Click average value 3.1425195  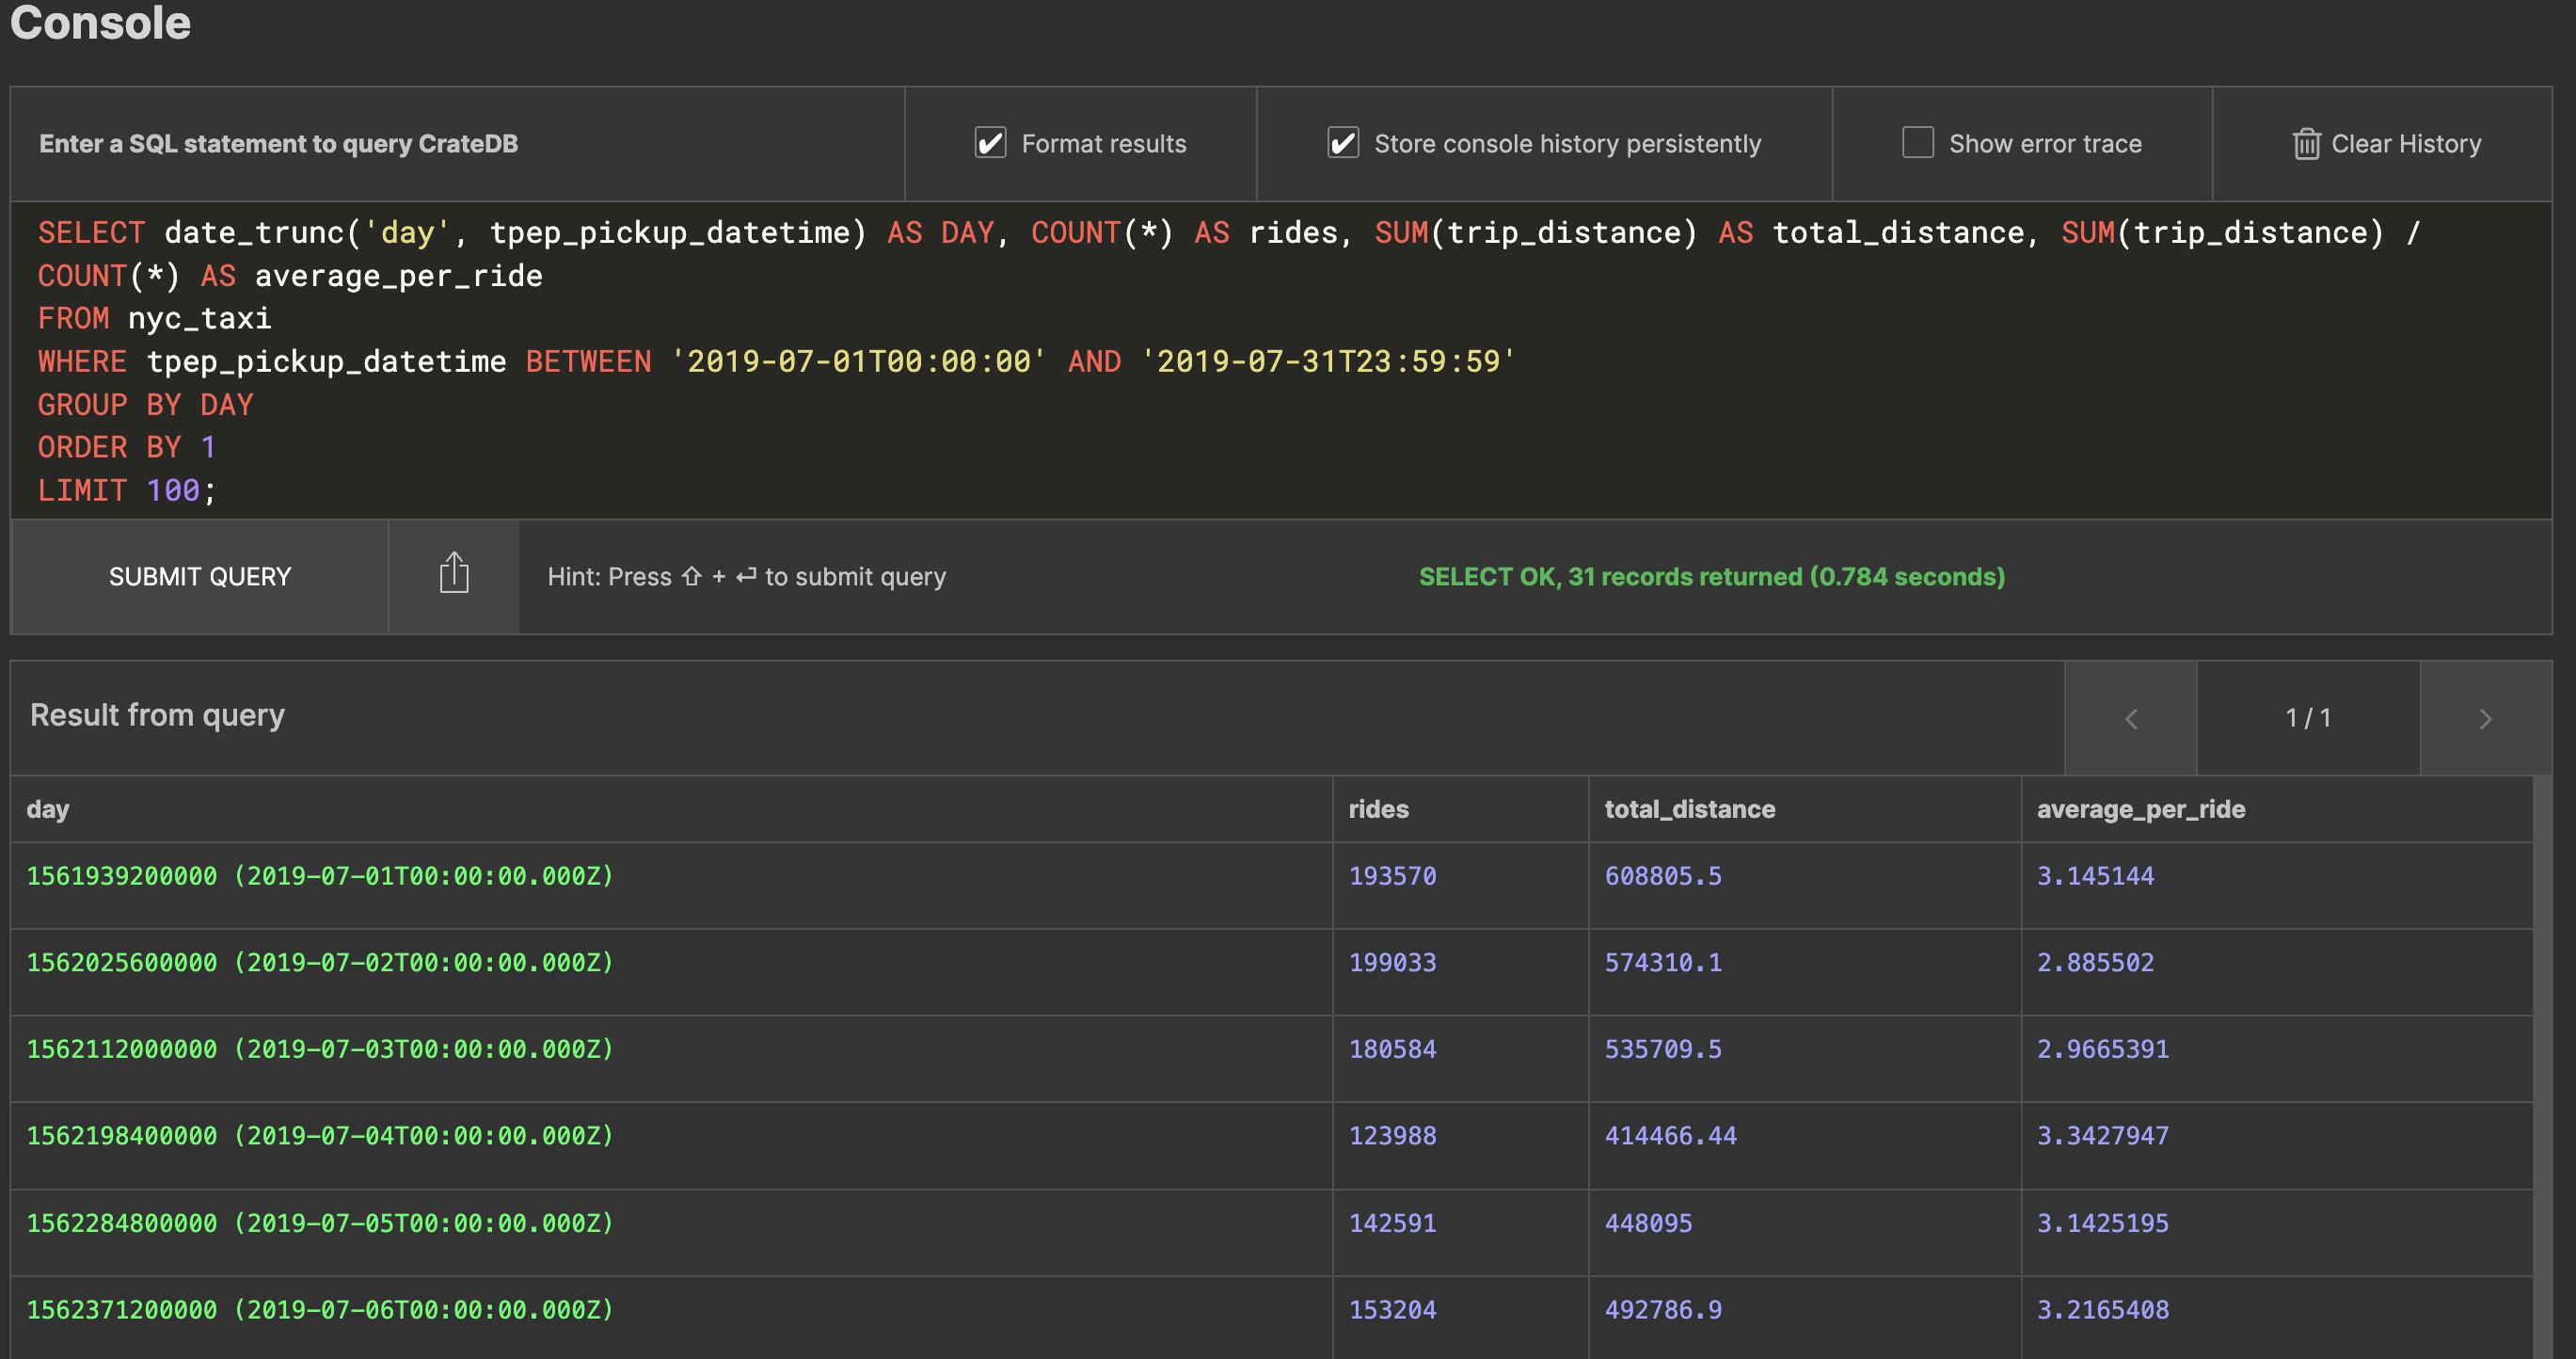(x=2103, y=1223)
